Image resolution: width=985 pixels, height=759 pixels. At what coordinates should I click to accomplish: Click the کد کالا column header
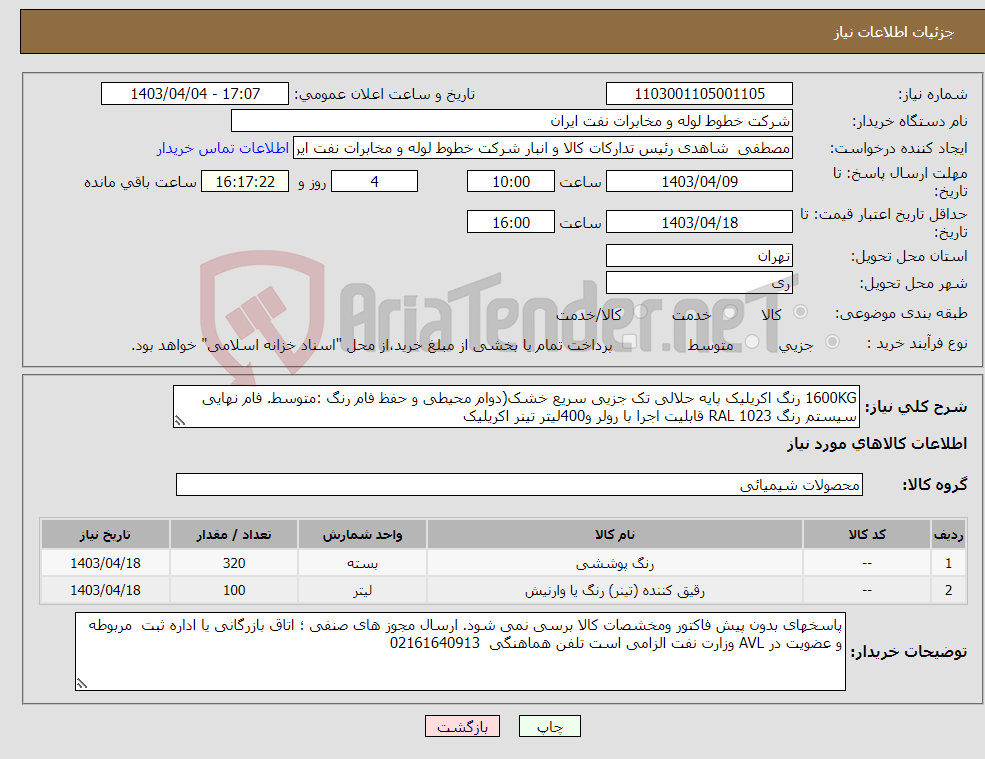[867, 534]
